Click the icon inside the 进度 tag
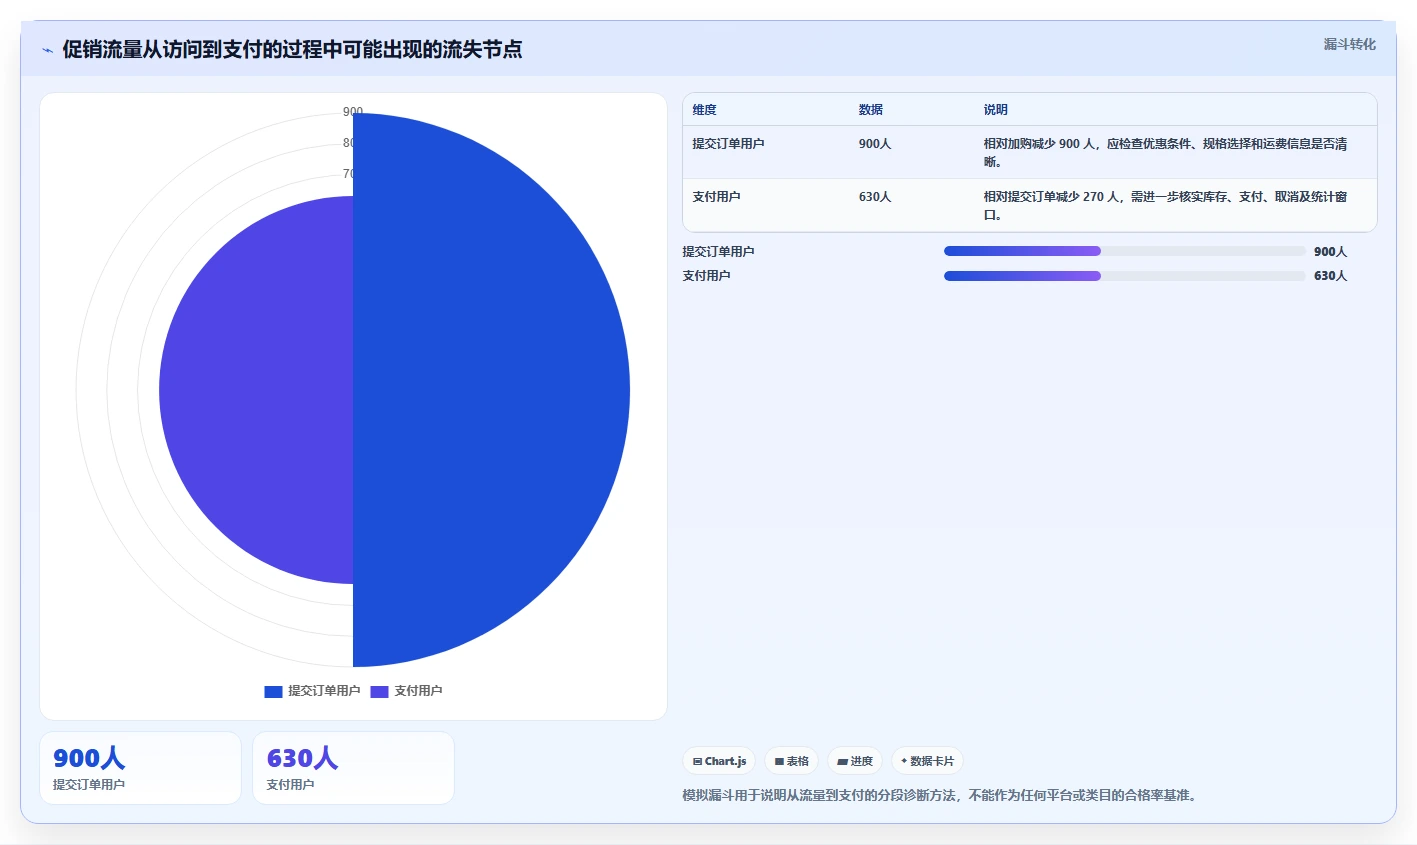 (x=842, y=762)
